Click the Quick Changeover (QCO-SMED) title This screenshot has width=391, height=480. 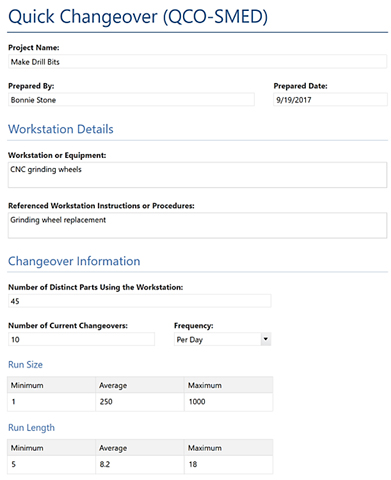point(138,17)
